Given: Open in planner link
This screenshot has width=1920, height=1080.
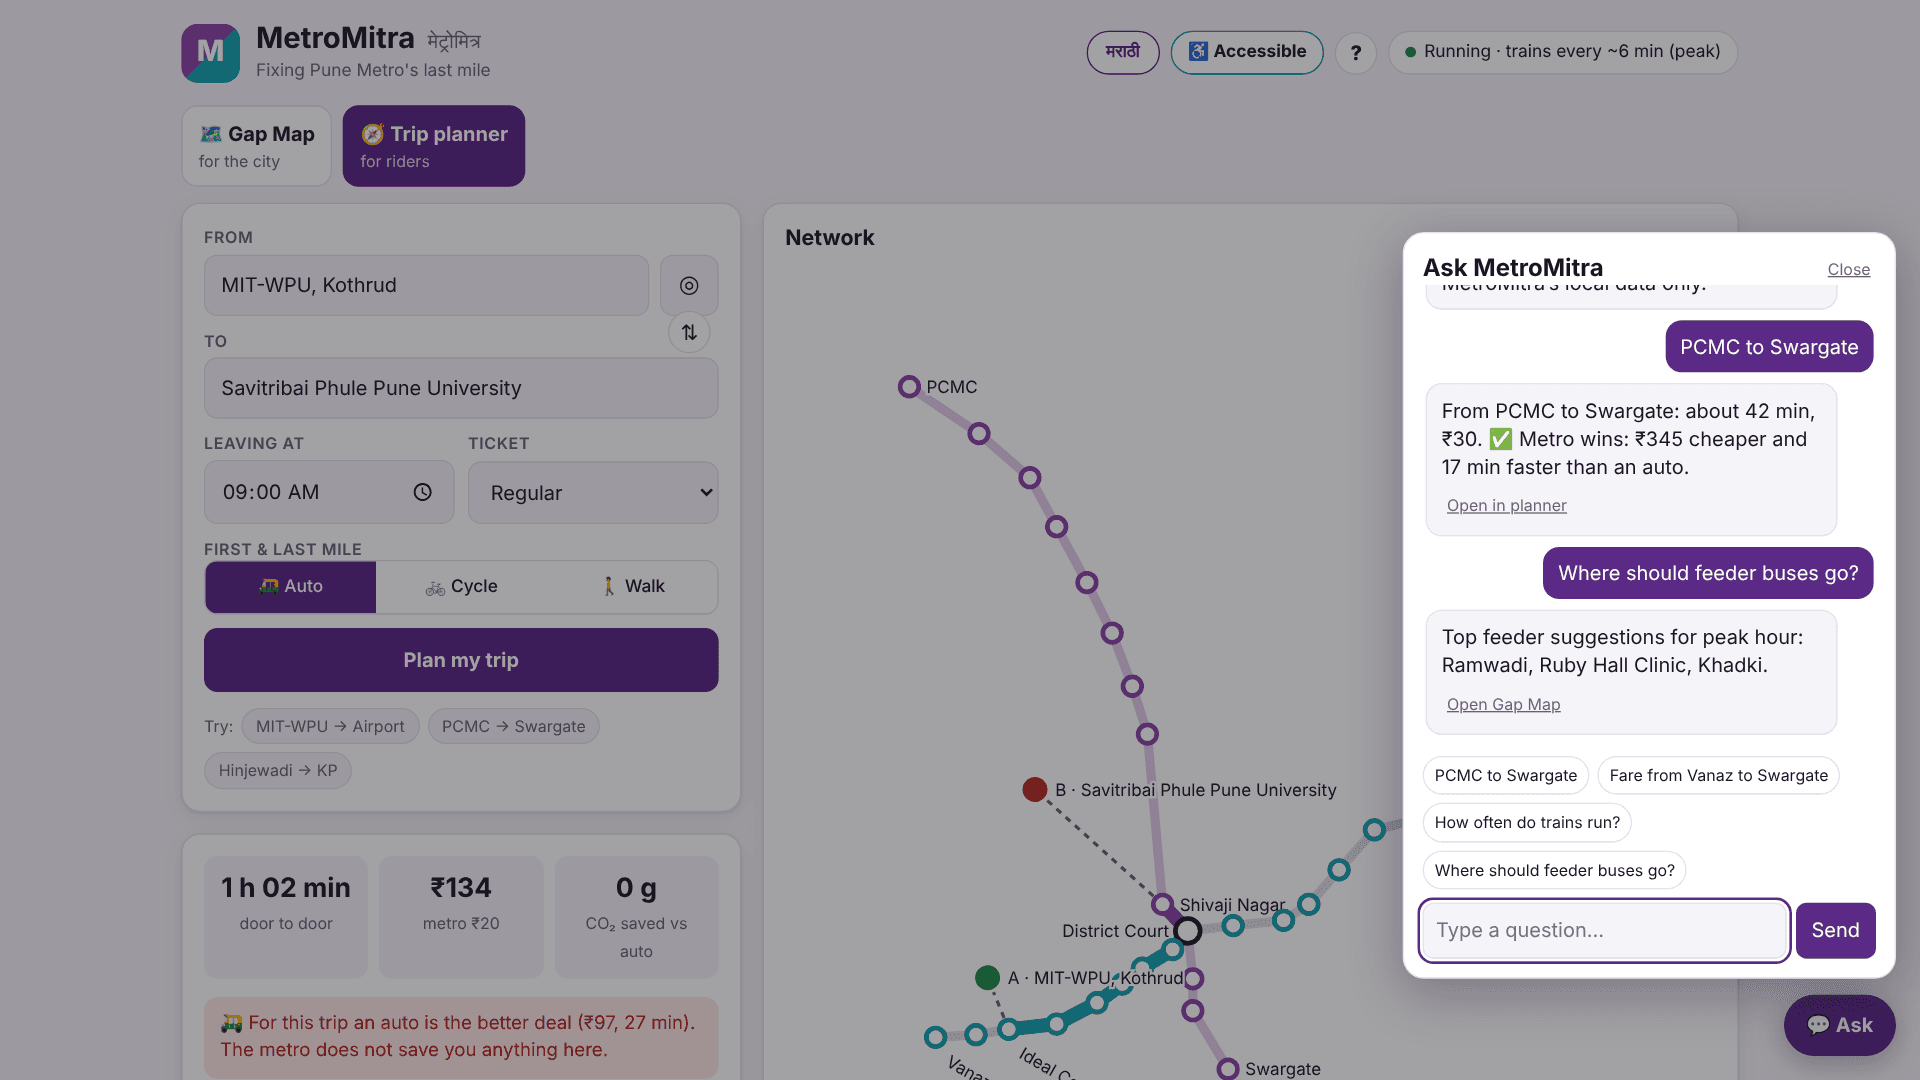Looking at the screenshot, I should (1506, 506).
